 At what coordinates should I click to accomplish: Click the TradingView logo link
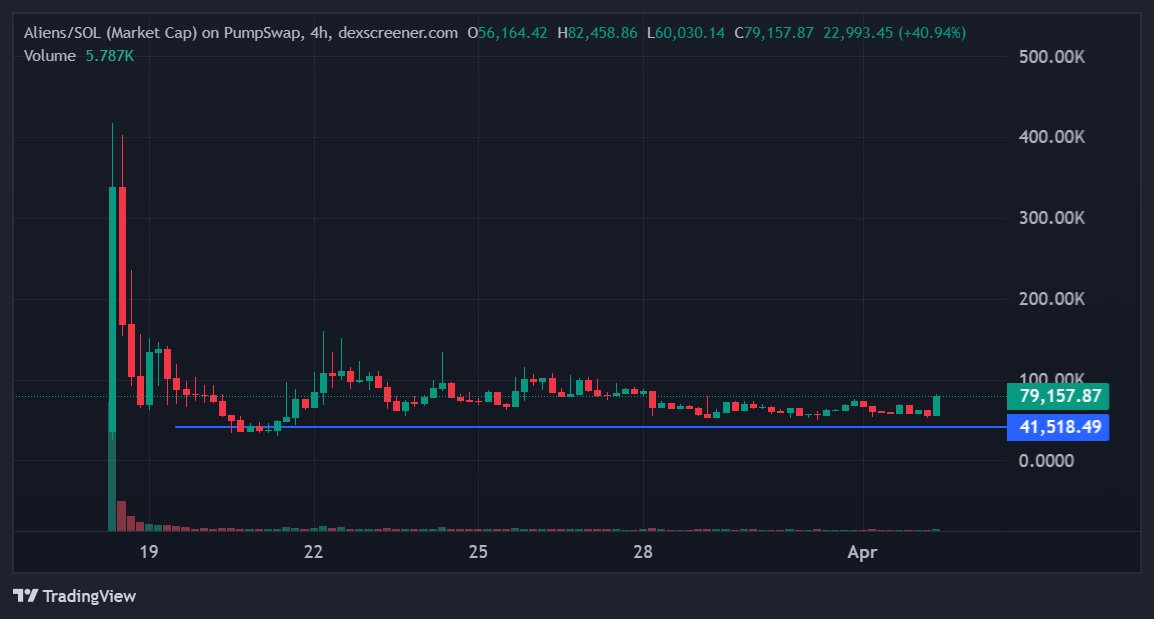point(74,596)
